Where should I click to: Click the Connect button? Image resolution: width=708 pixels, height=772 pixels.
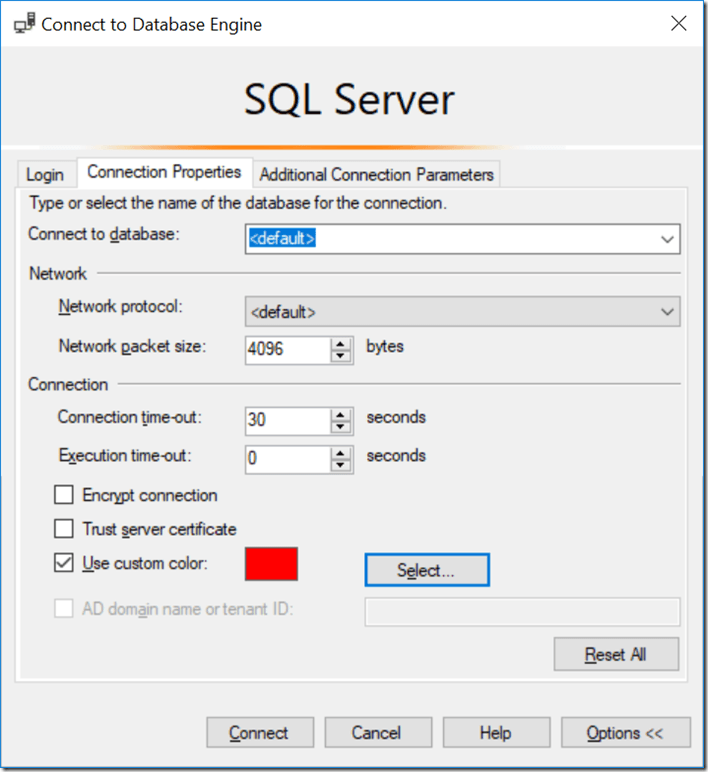tap(260, 733)
